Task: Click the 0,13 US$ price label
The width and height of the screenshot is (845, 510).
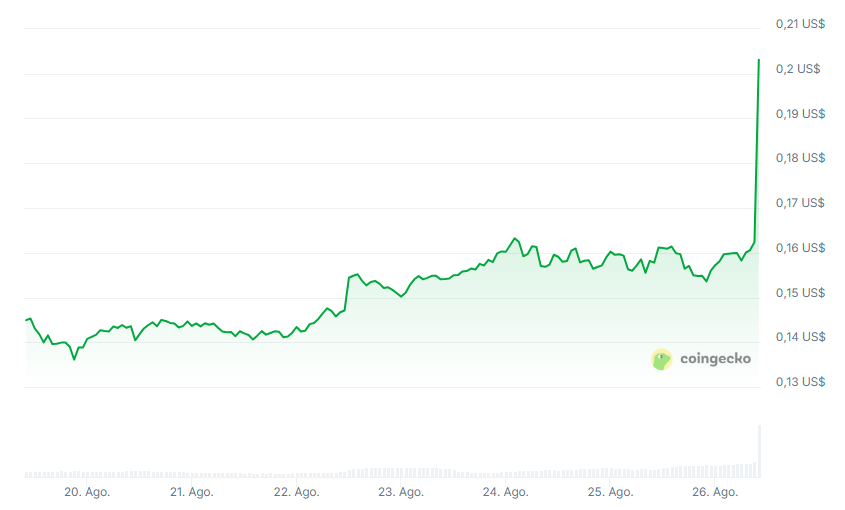Action: [800, 382]
